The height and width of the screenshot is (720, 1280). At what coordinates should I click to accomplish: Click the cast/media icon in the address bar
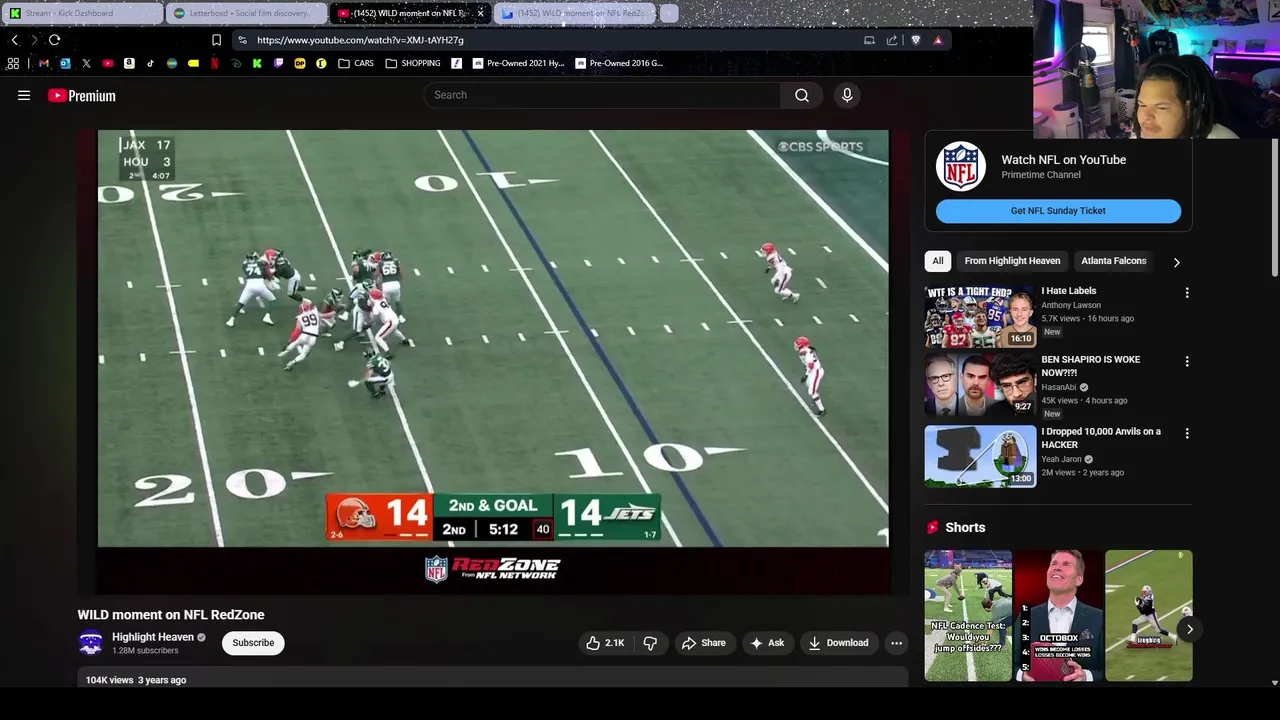[x=869, y=40]
